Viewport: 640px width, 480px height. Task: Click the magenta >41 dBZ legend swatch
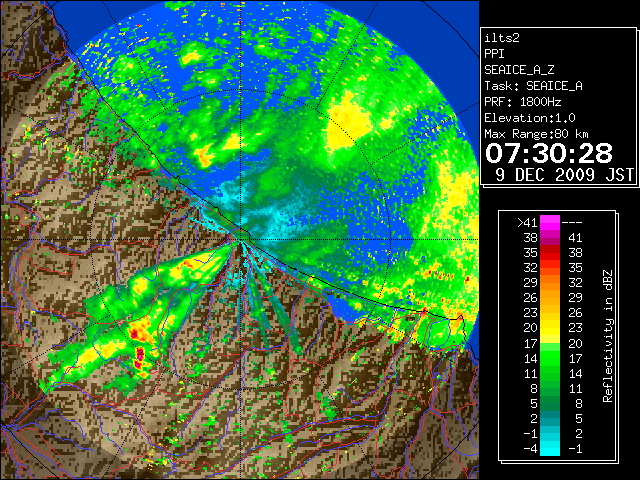coord(550,222)
